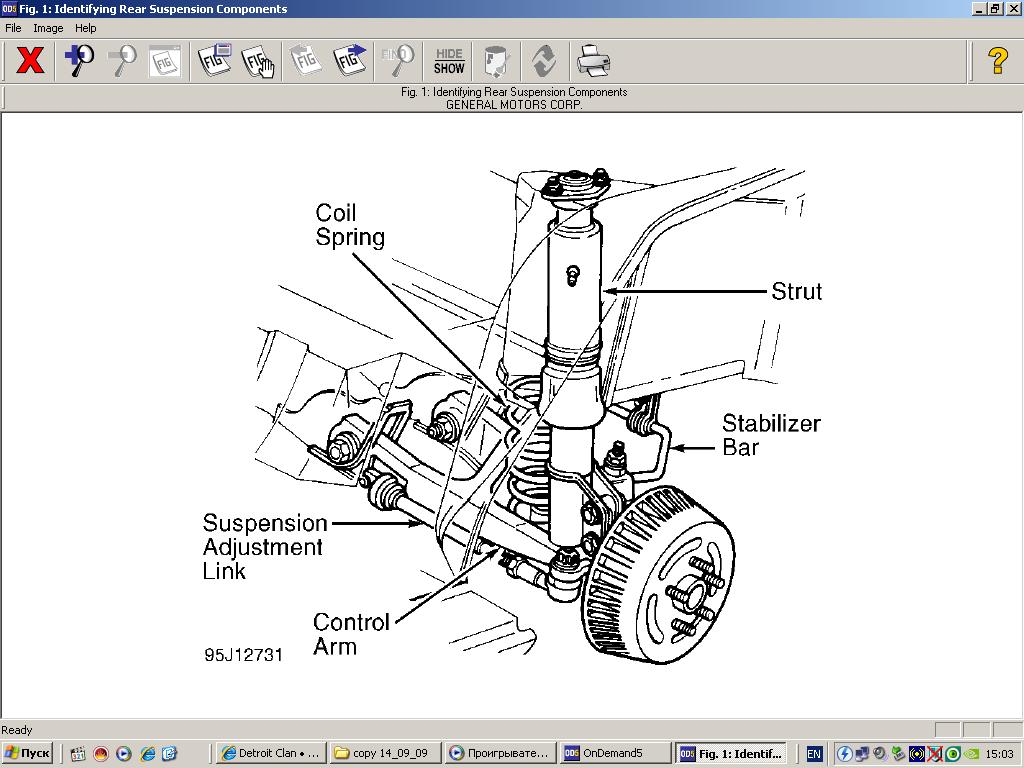Toggle the HIDE/SHOW button

click(449, 61)
